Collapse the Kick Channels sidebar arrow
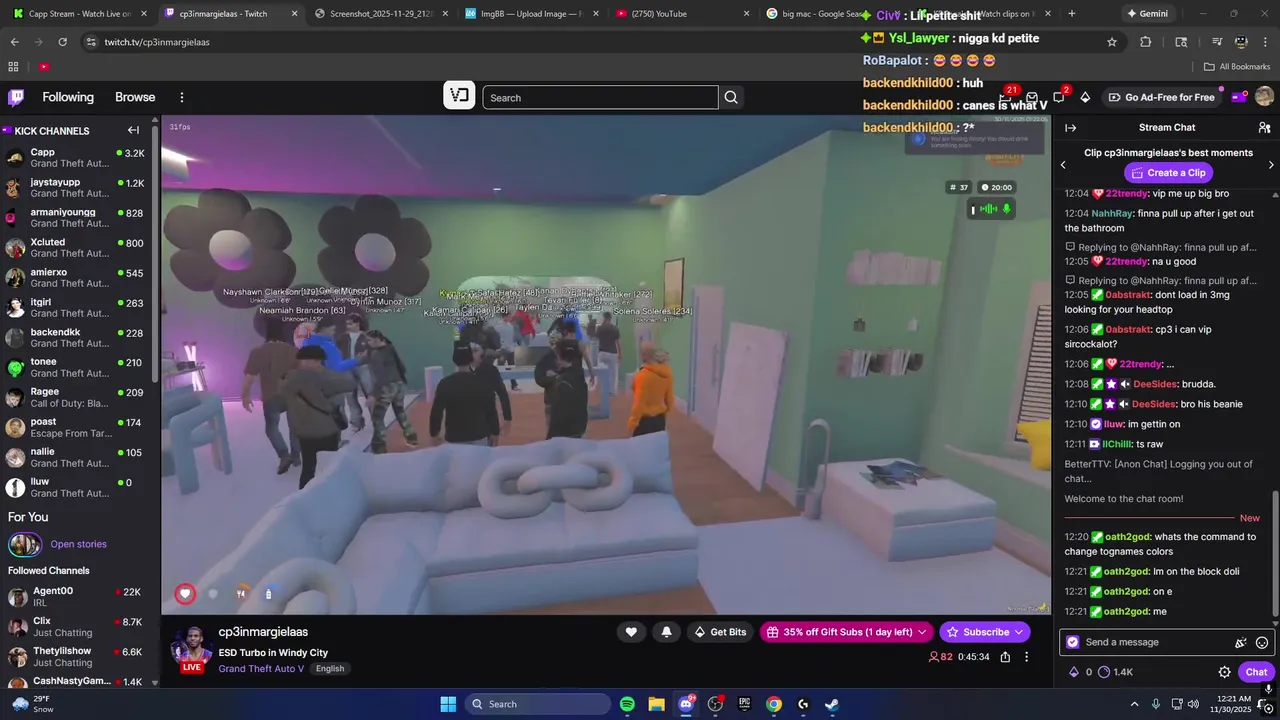 click(x=133, y=130)
